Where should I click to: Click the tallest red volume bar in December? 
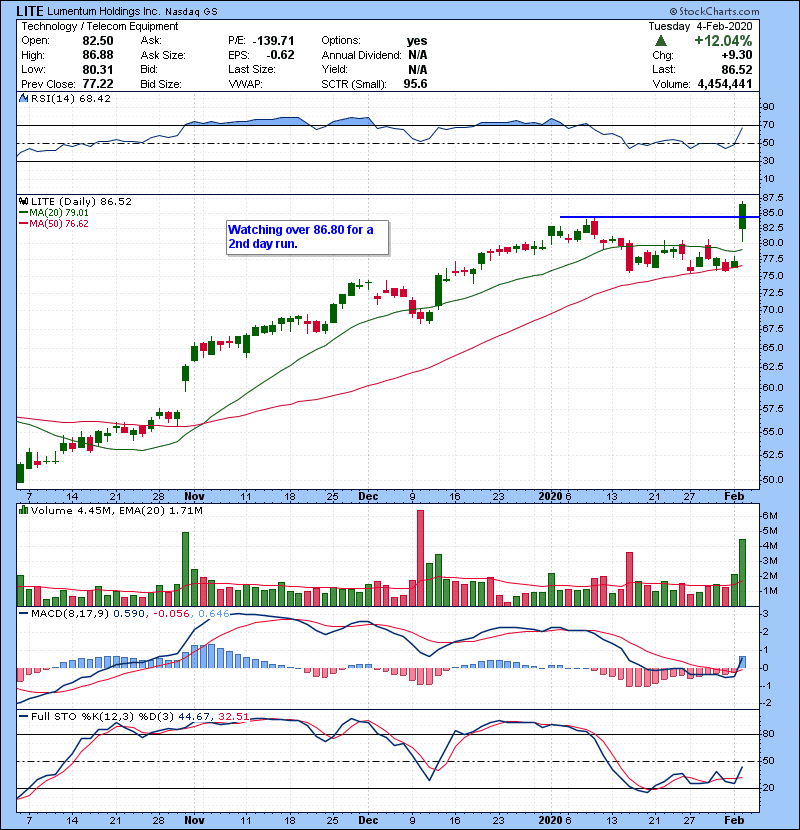420,558
